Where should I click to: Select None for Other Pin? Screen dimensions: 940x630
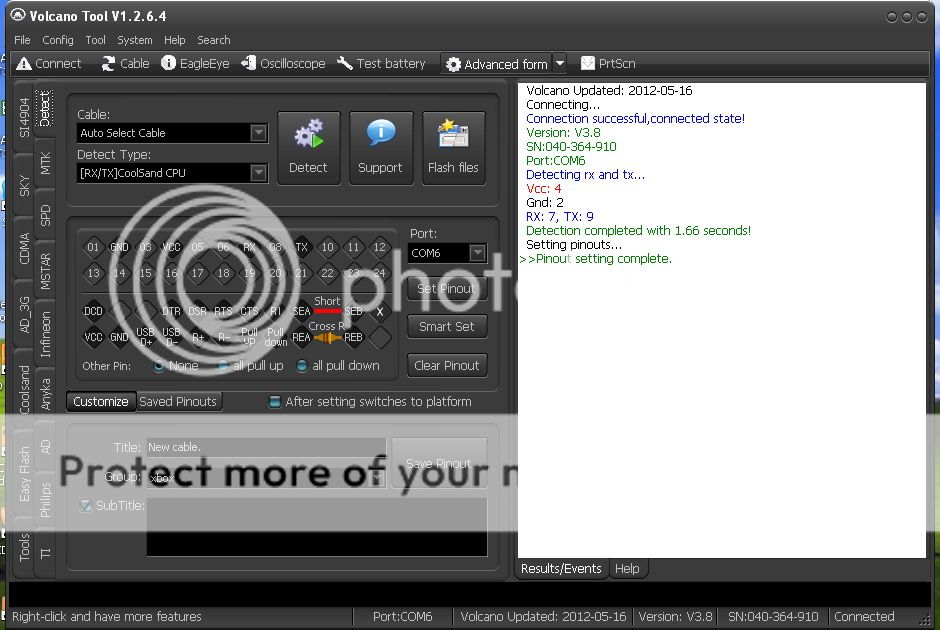pyautogui.click(x=158, y=366)
